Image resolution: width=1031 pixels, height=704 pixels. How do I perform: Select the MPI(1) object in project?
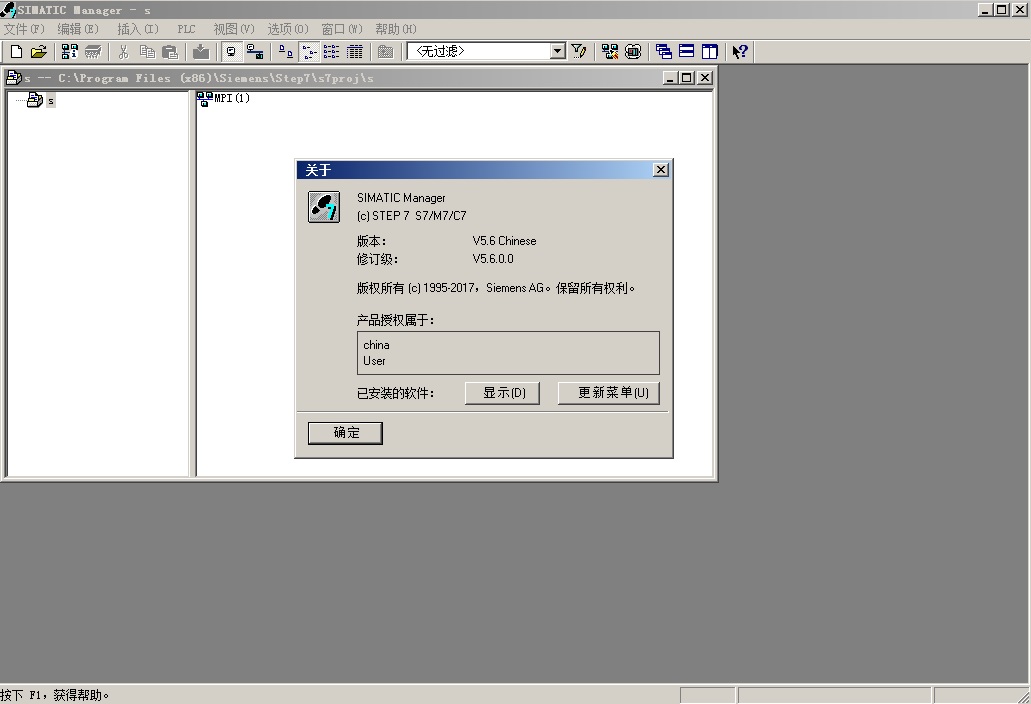click(231, 98)
